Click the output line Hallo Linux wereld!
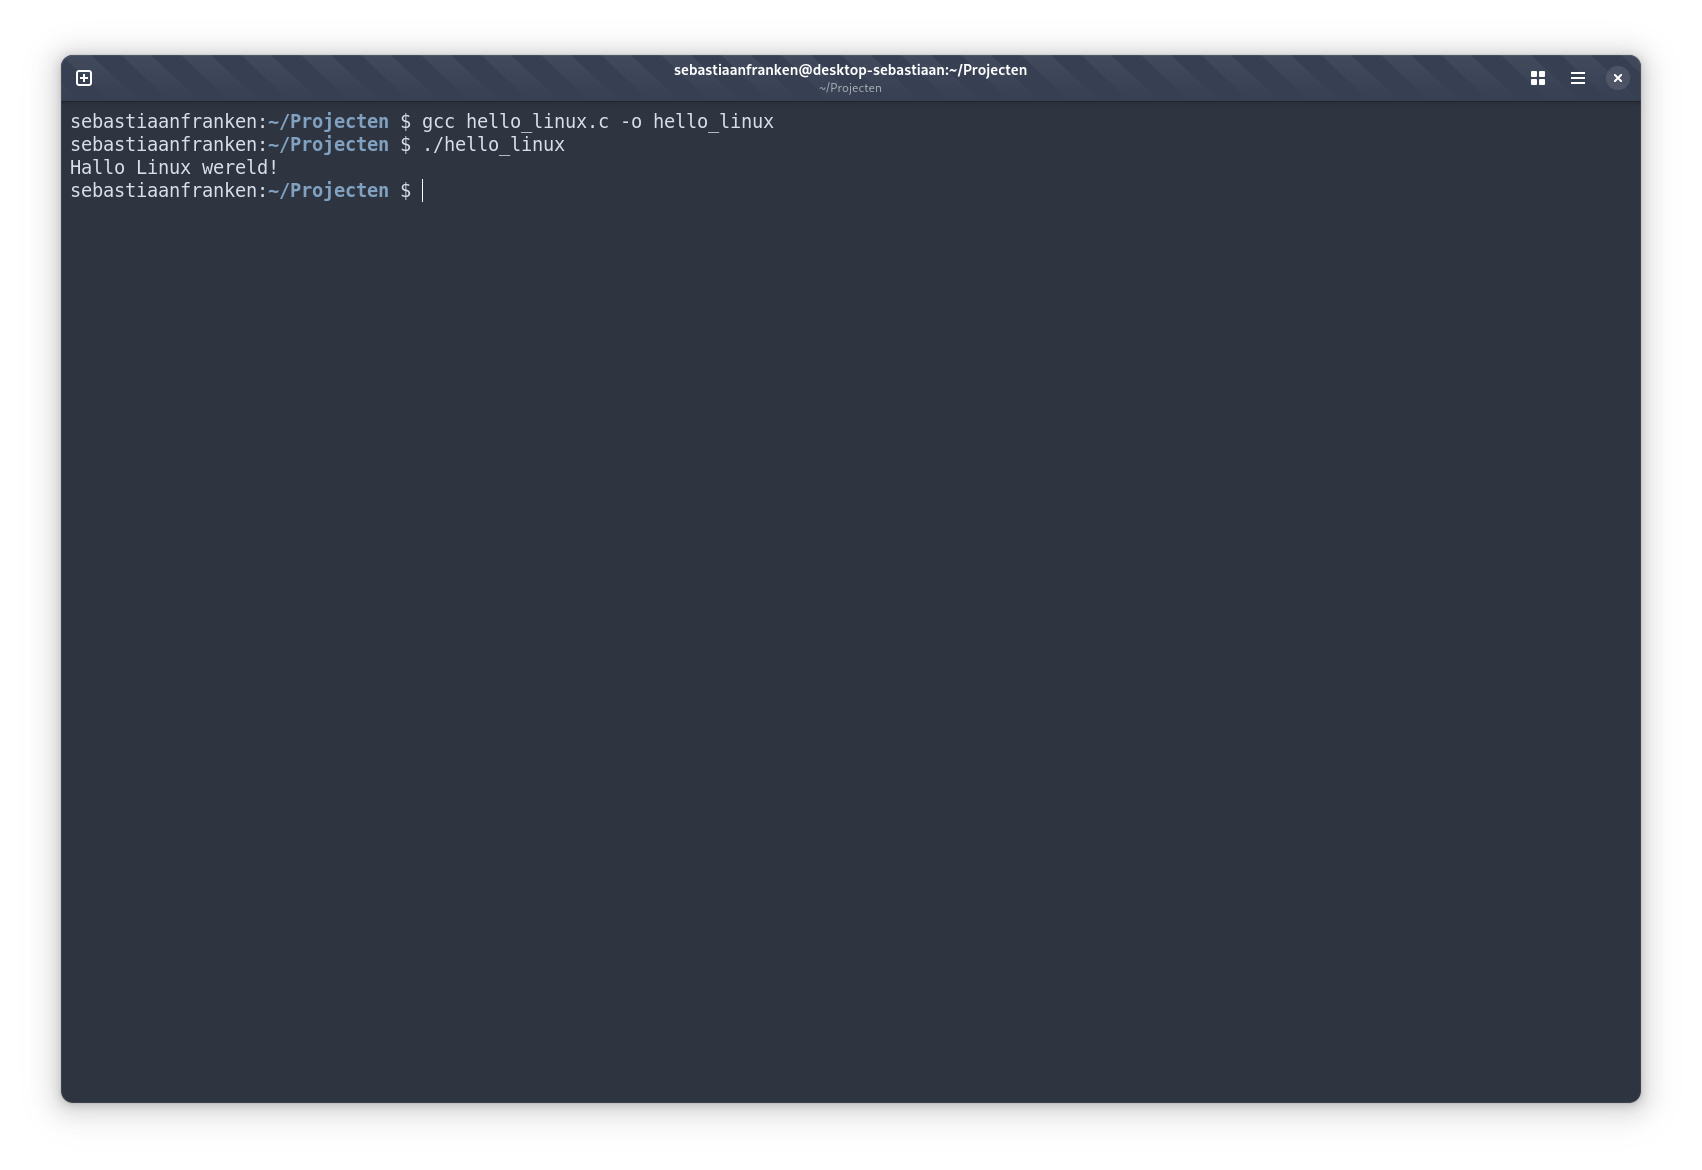 pos(174,168)
